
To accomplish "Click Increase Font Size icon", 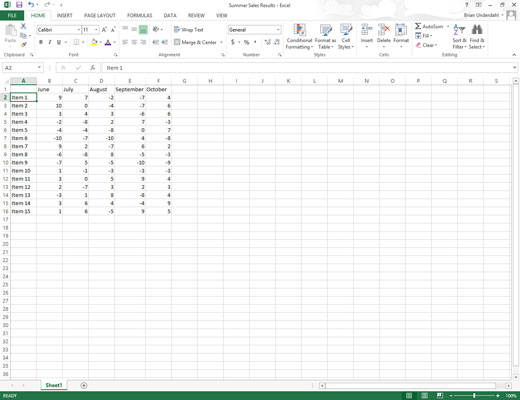I will pos(104,30).
